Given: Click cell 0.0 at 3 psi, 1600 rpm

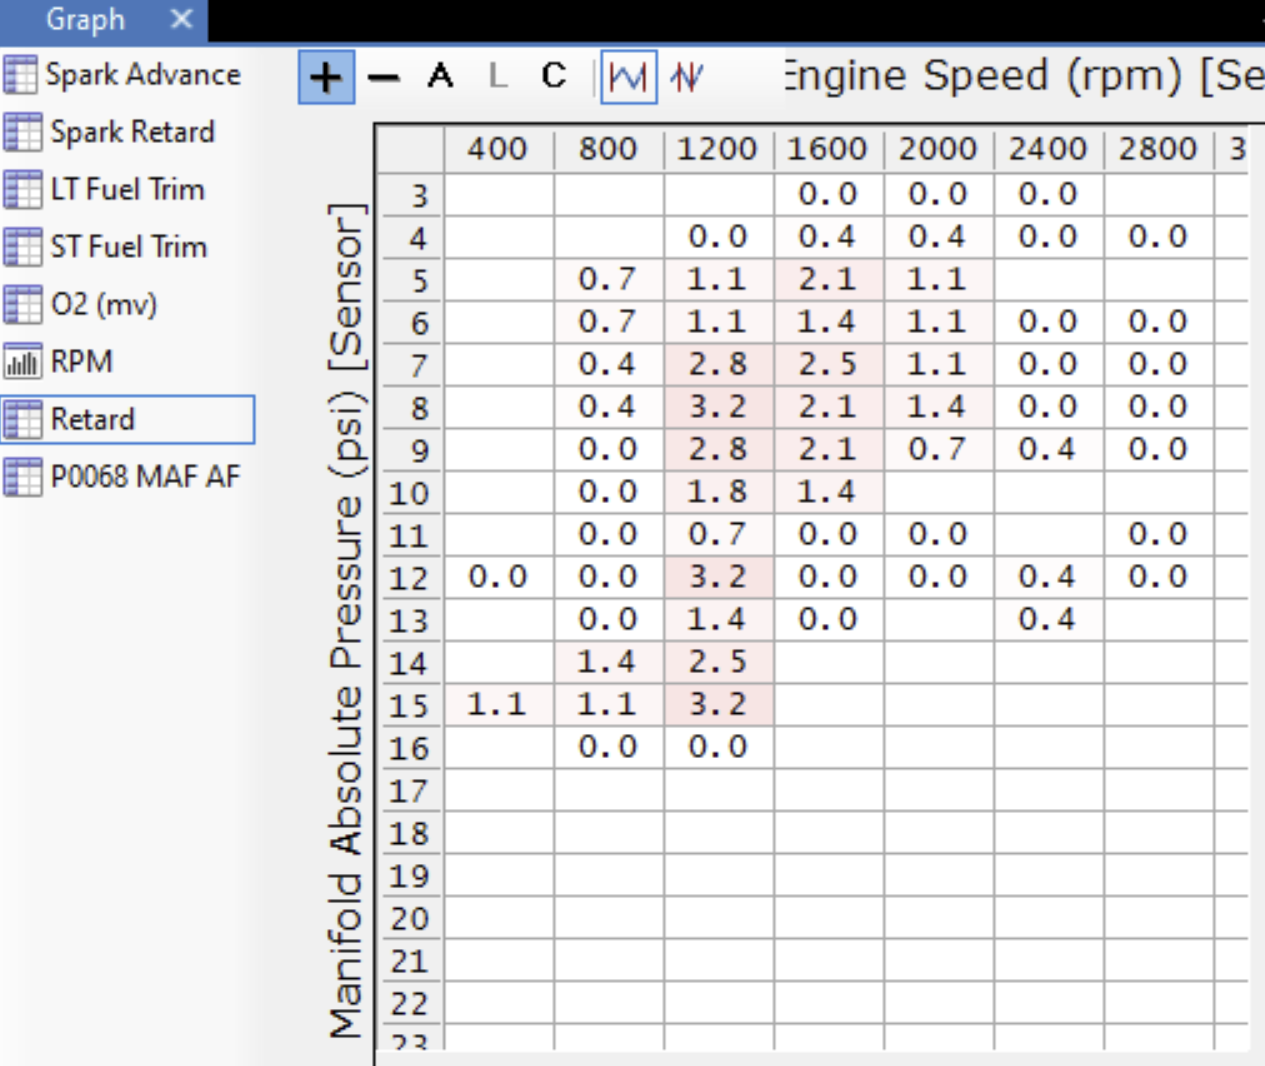Looking at the screenshot, I should (x=828, y=194).
